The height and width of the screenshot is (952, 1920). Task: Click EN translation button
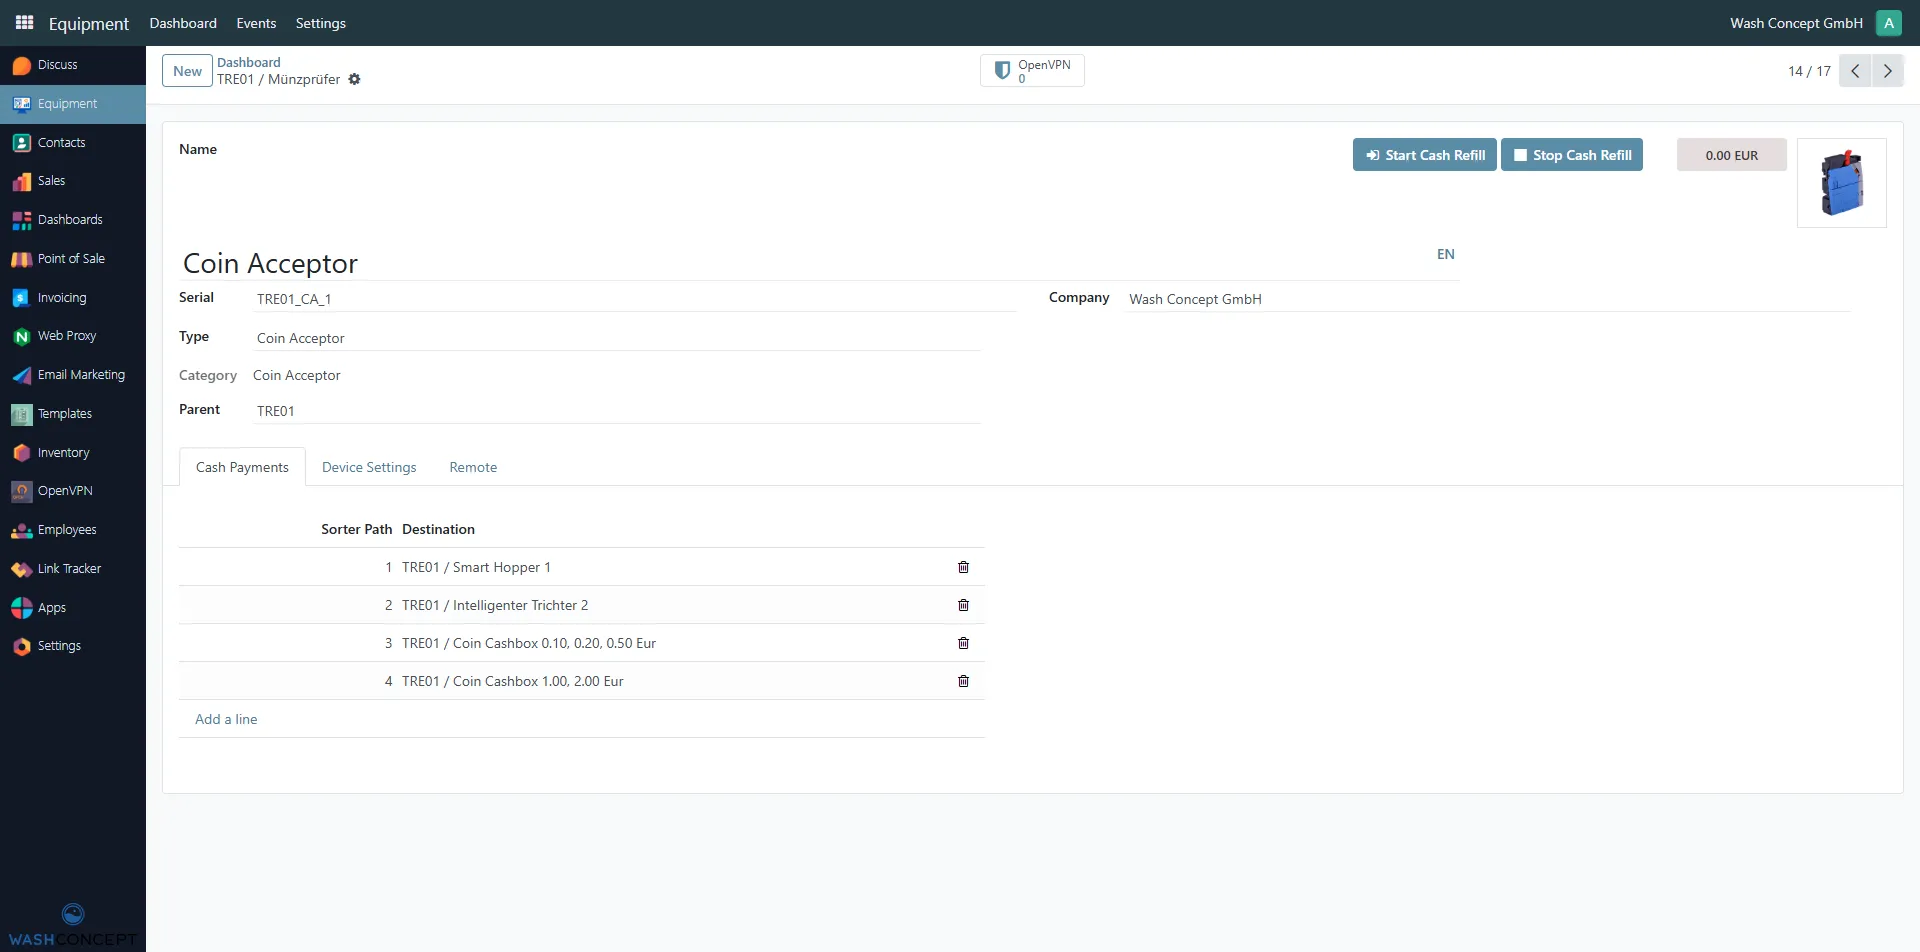tap(1445, 254)
